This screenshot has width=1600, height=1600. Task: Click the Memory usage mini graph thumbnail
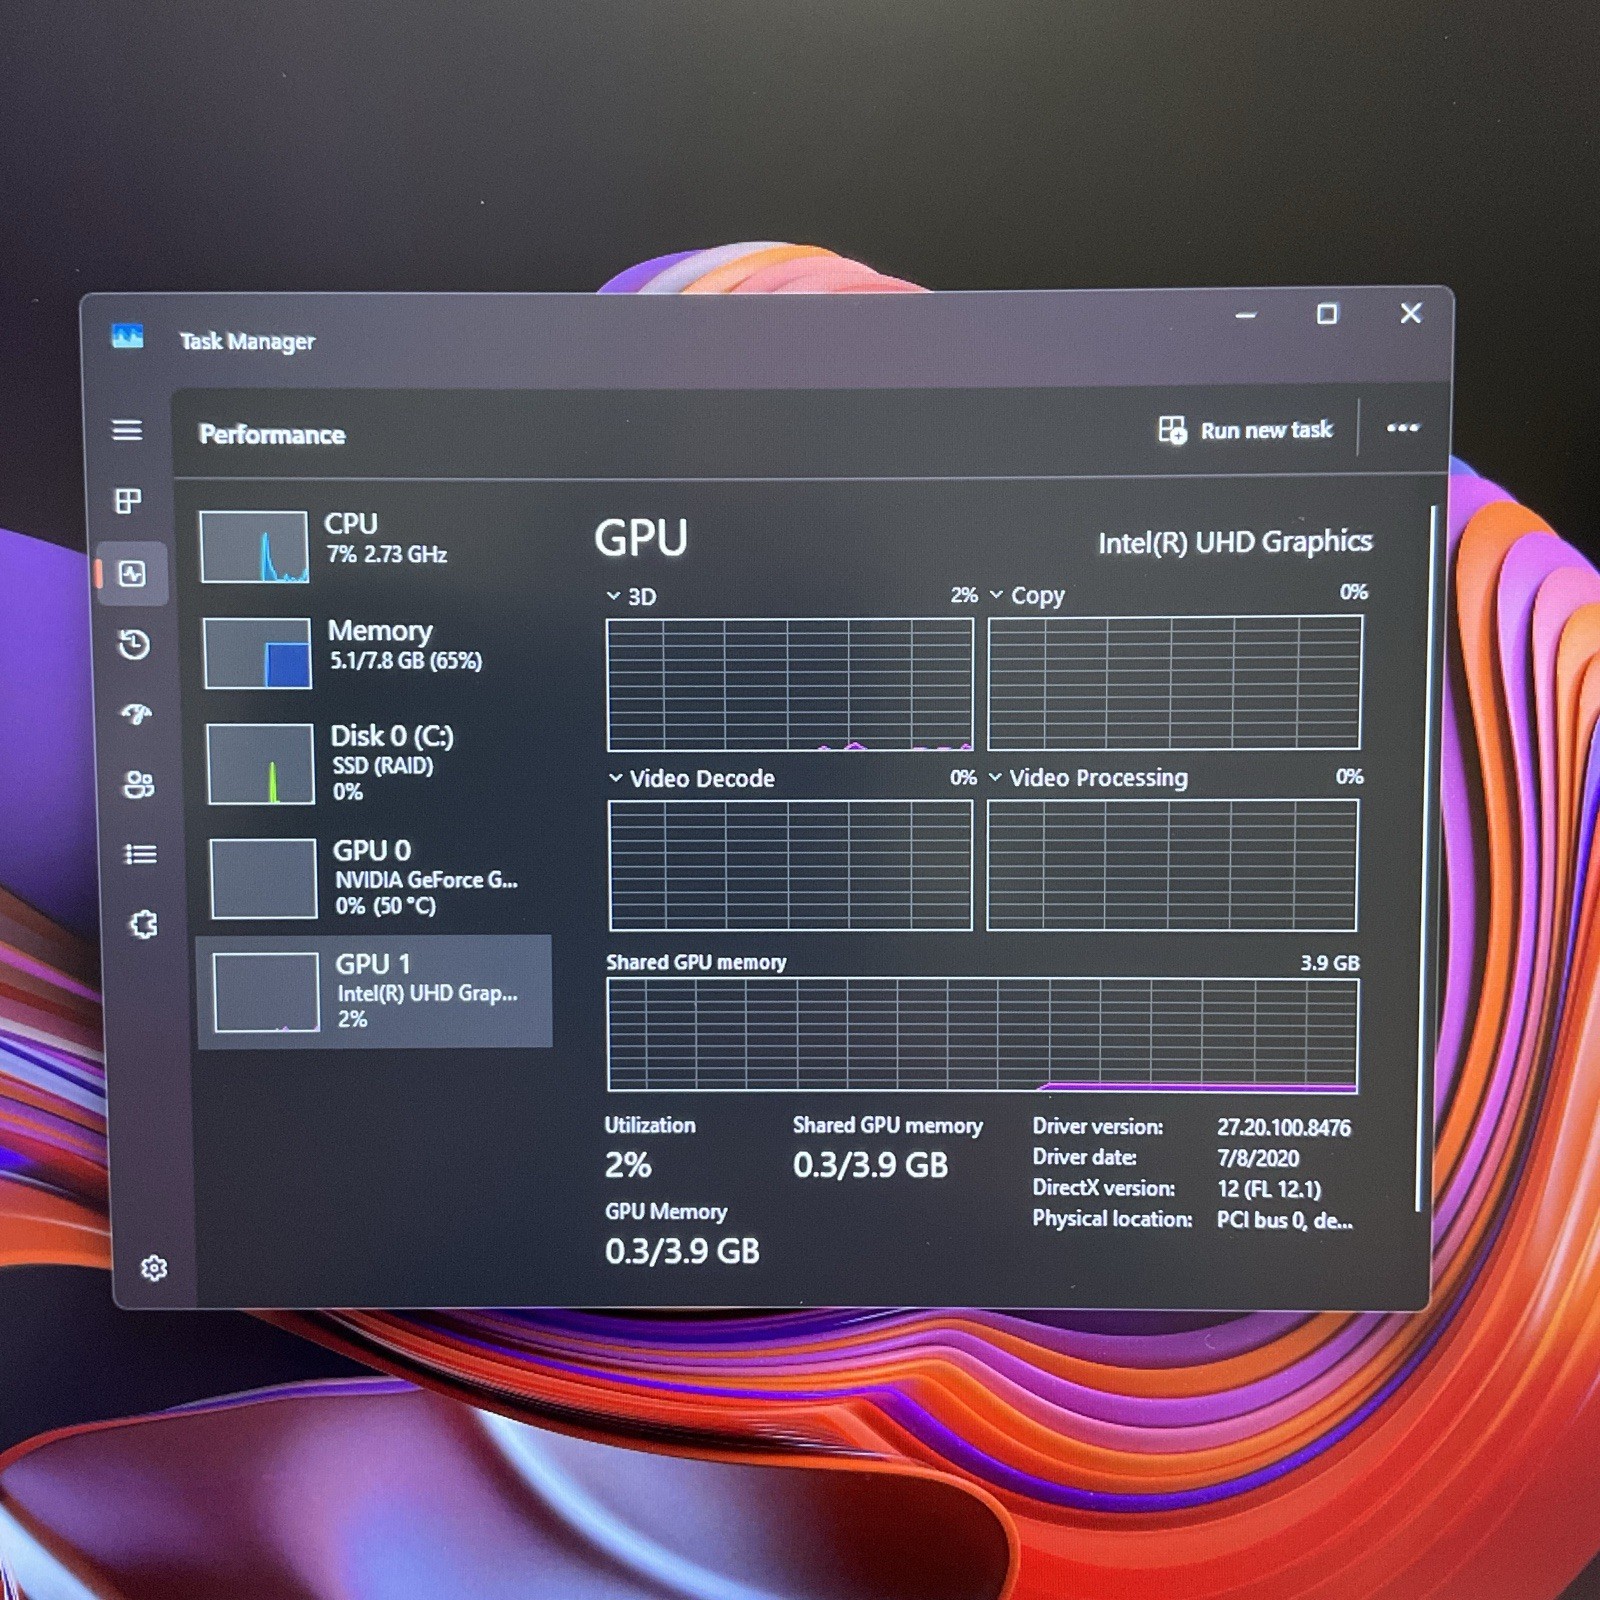point(257,653)
